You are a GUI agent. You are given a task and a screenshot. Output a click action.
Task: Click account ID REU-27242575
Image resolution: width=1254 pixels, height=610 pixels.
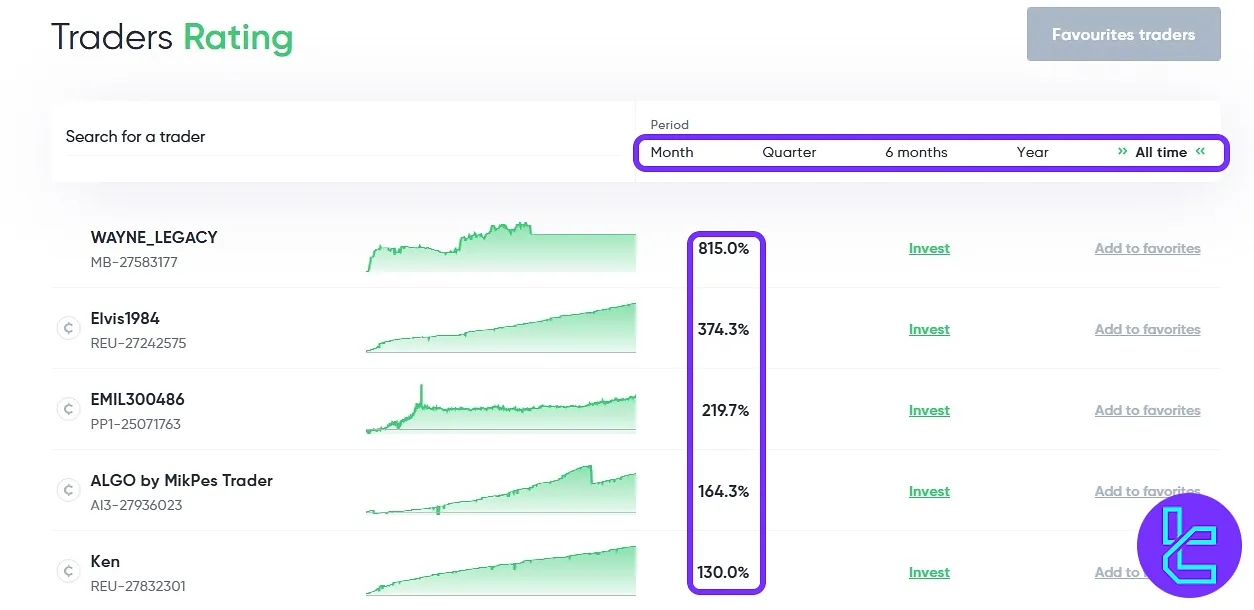point(138,344)
